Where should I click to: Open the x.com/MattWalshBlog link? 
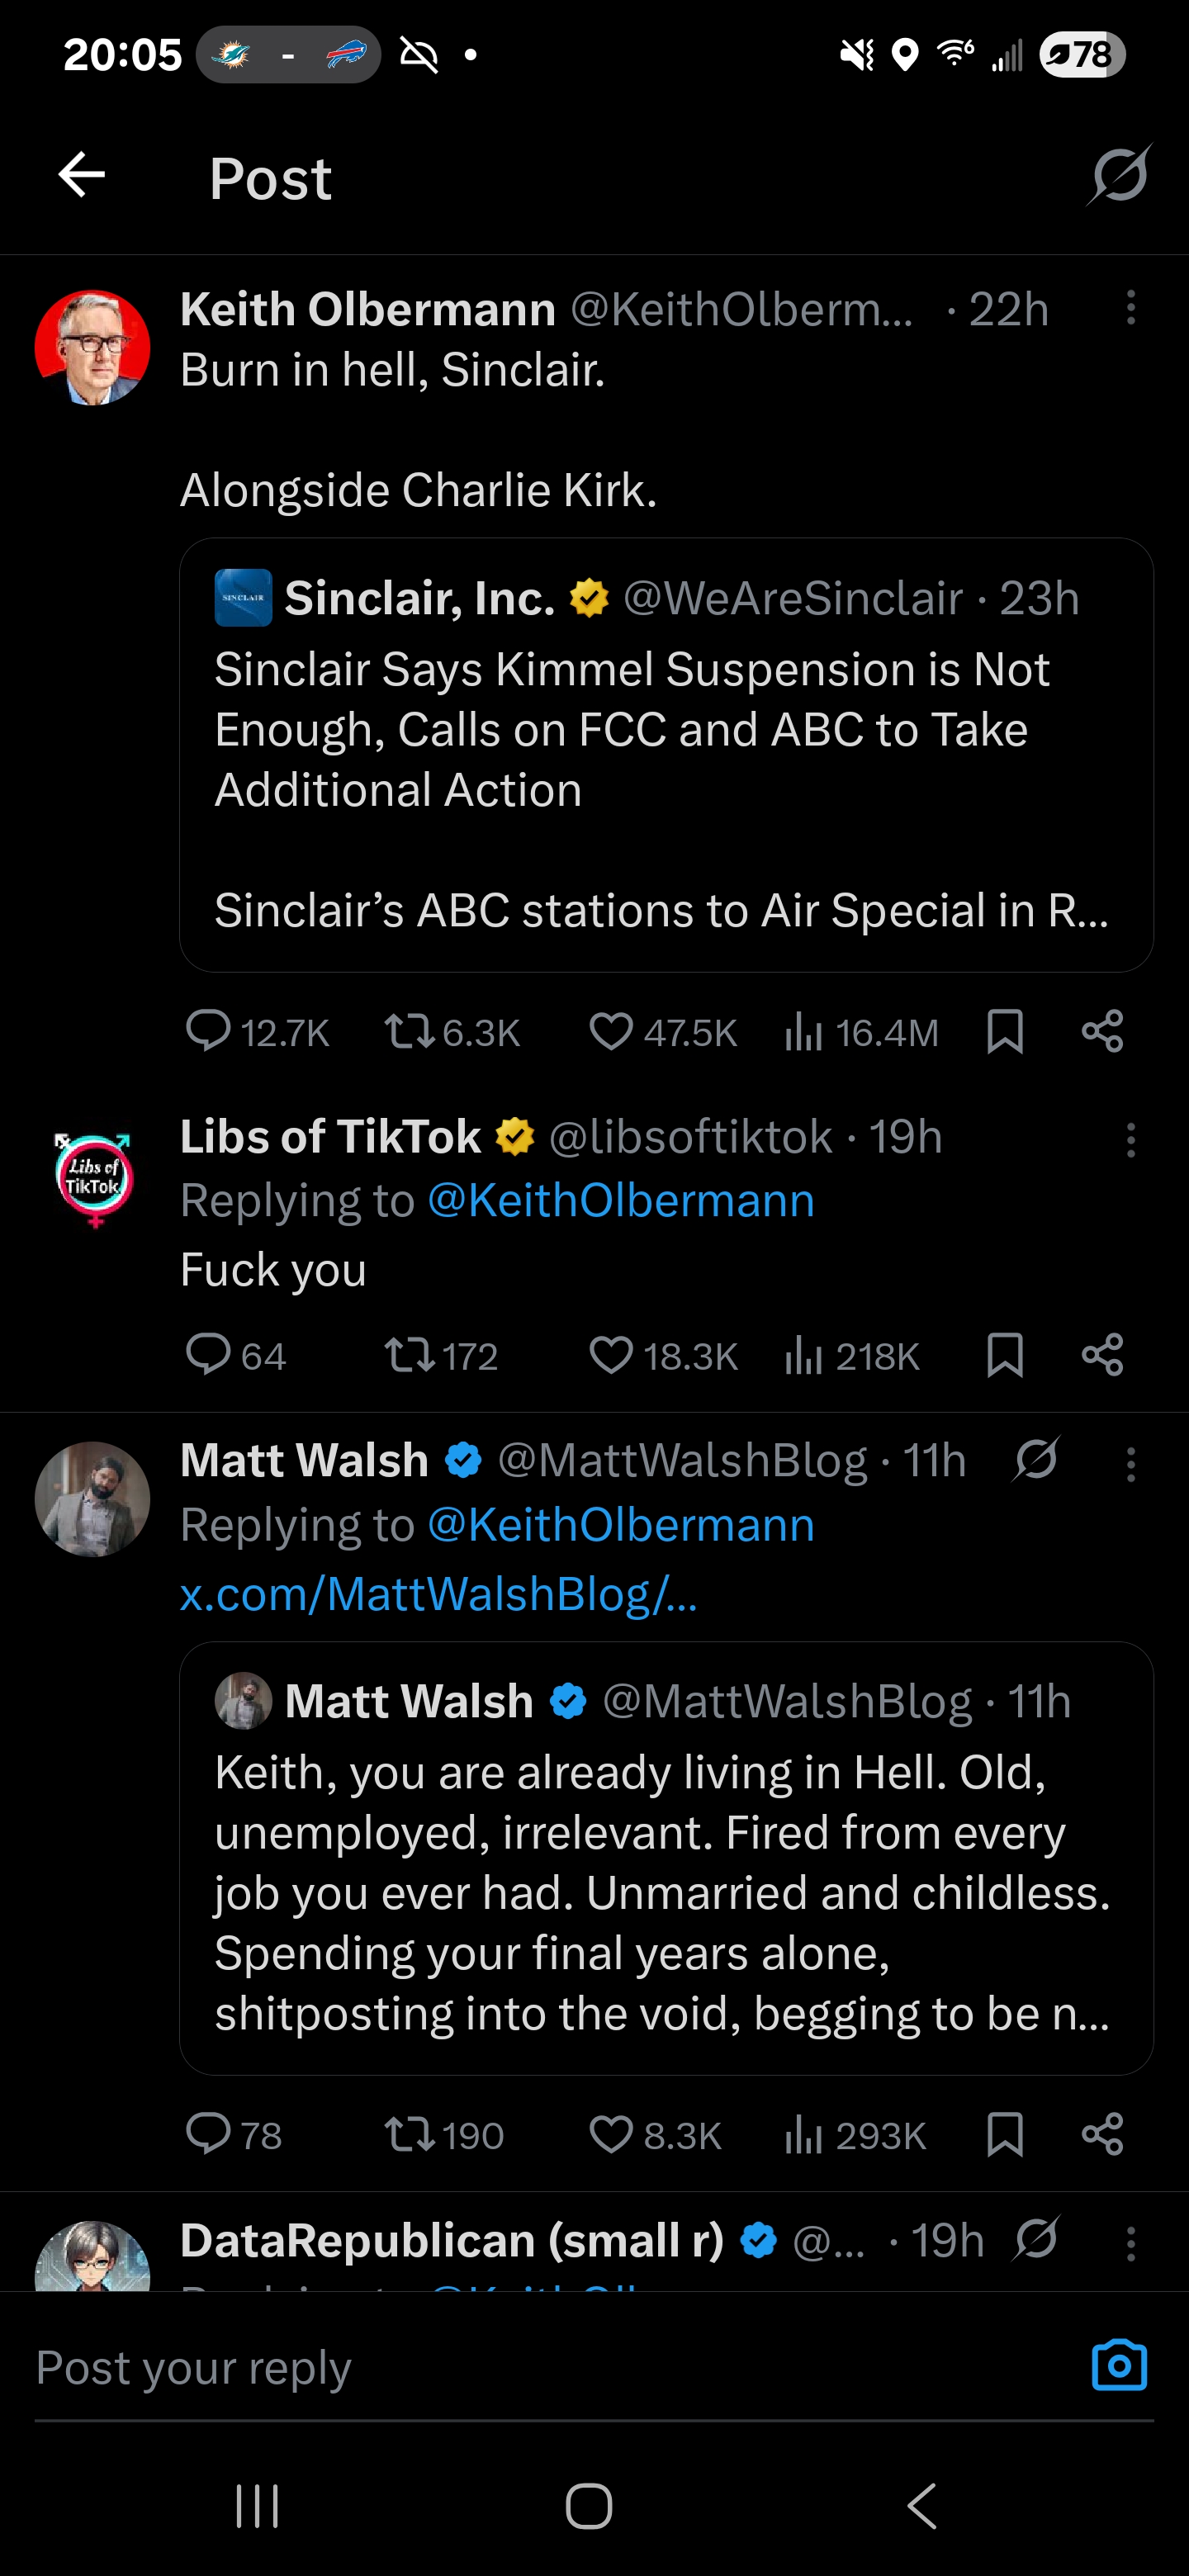[438, 1594]
